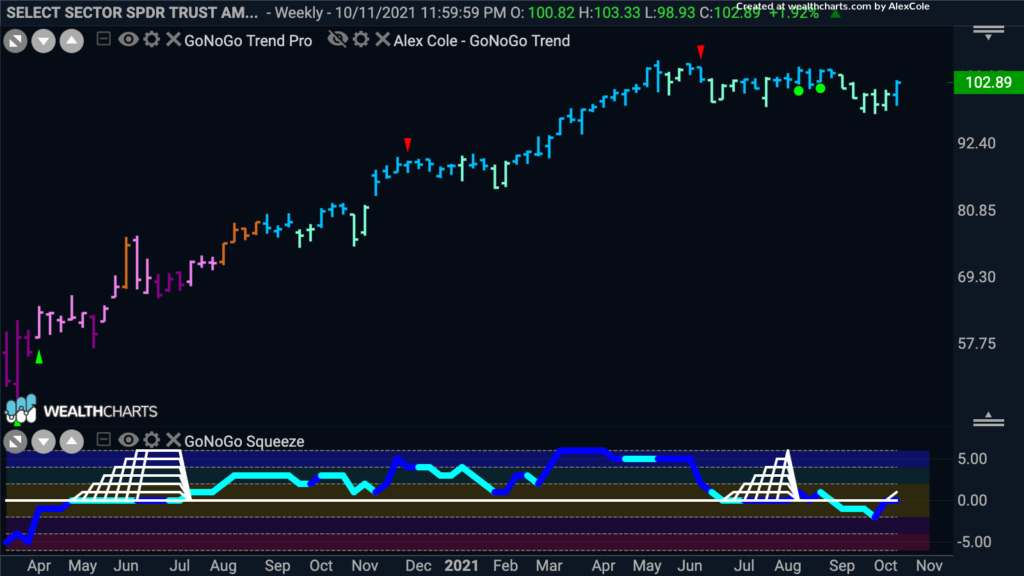The height and width of the screenshot is (576, 1024).
Task: Move top pane down with arrow button
Action: click(44, 42)
